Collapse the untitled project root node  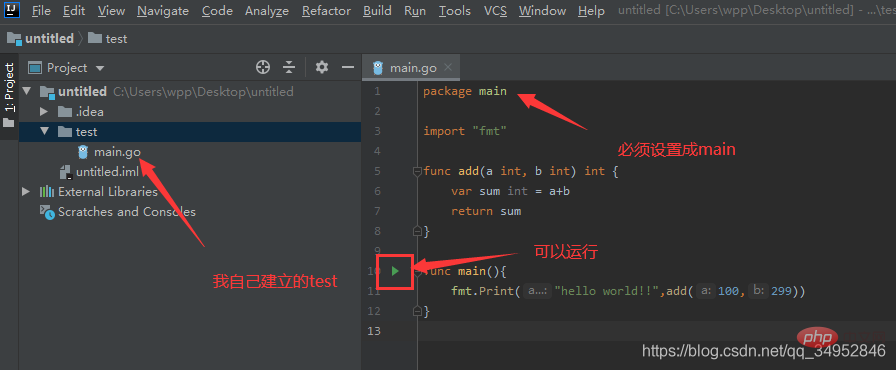click(x=26, y=91)
